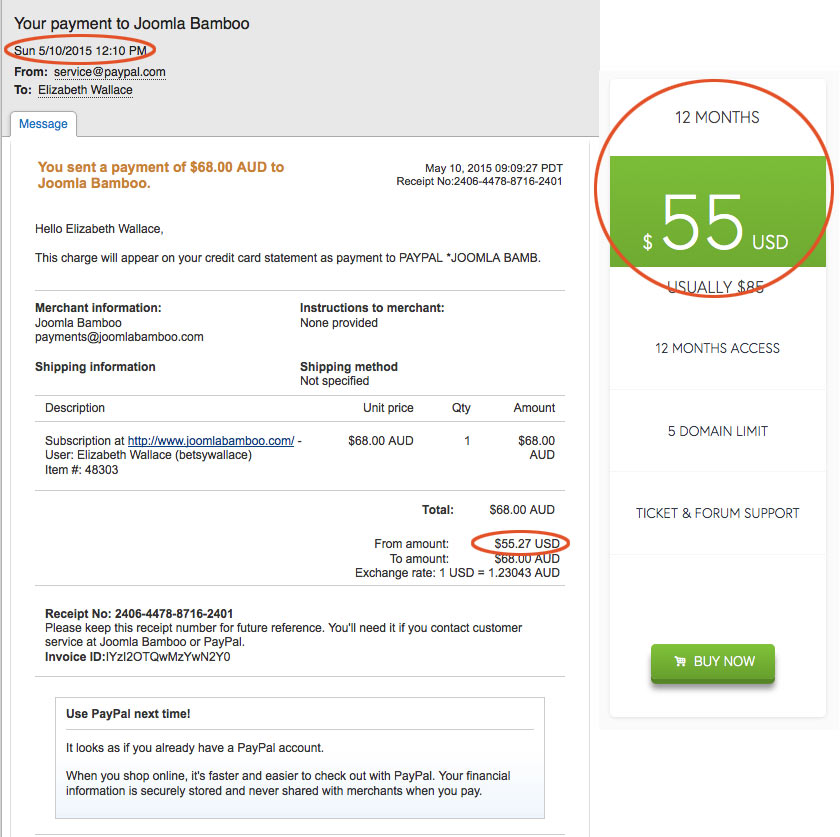Select the email subject 'Your payment to Joomla Bamboo'
The width and height of the screenshot is (840, 837).
click(132, 24)
